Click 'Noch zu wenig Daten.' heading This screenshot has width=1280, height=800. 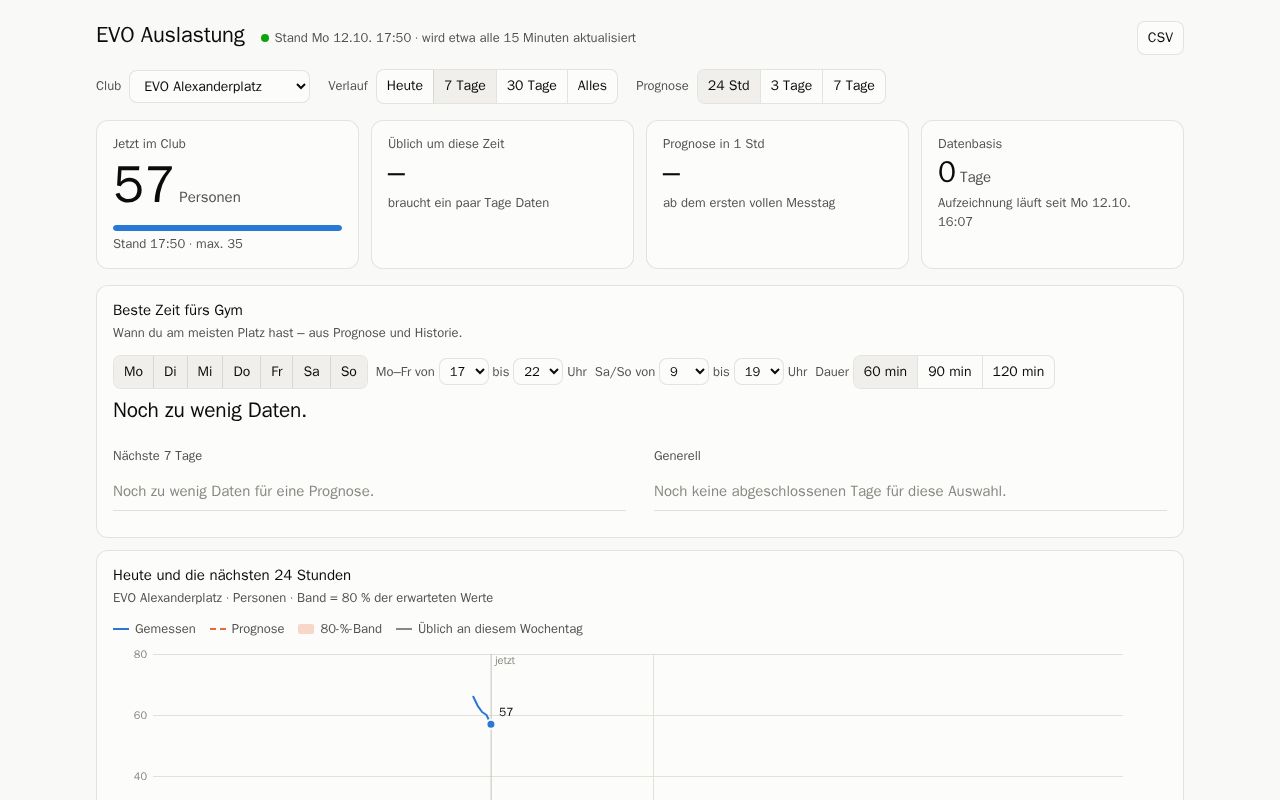pyautogui.click(x=210, y=410)
